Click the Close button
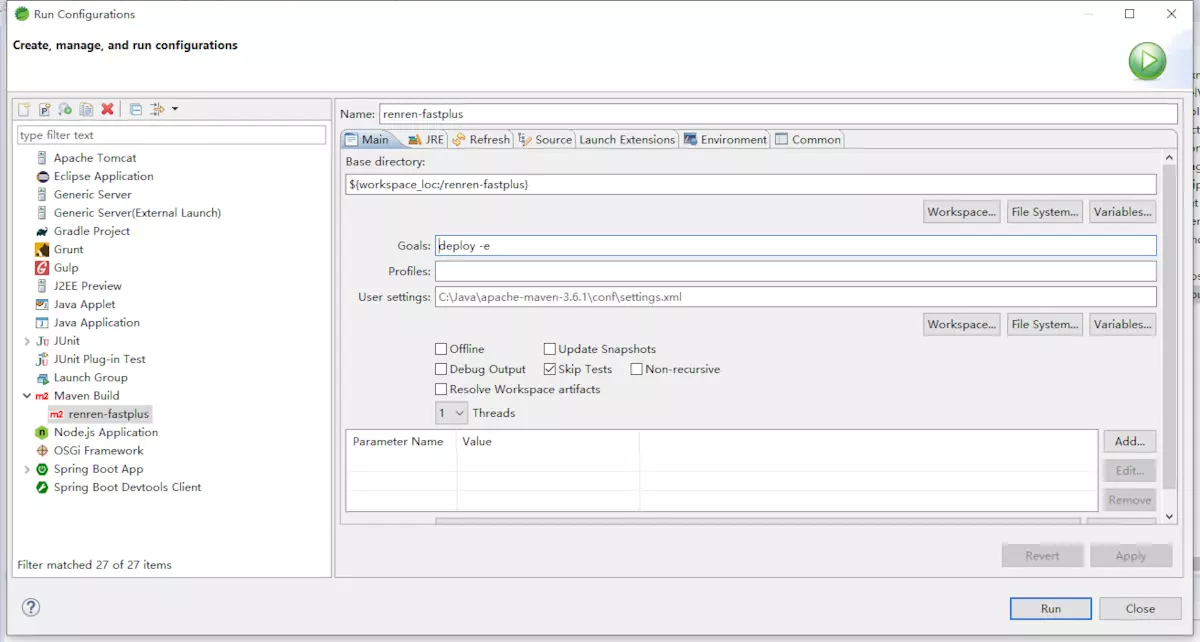 (x=1140, y=608)
